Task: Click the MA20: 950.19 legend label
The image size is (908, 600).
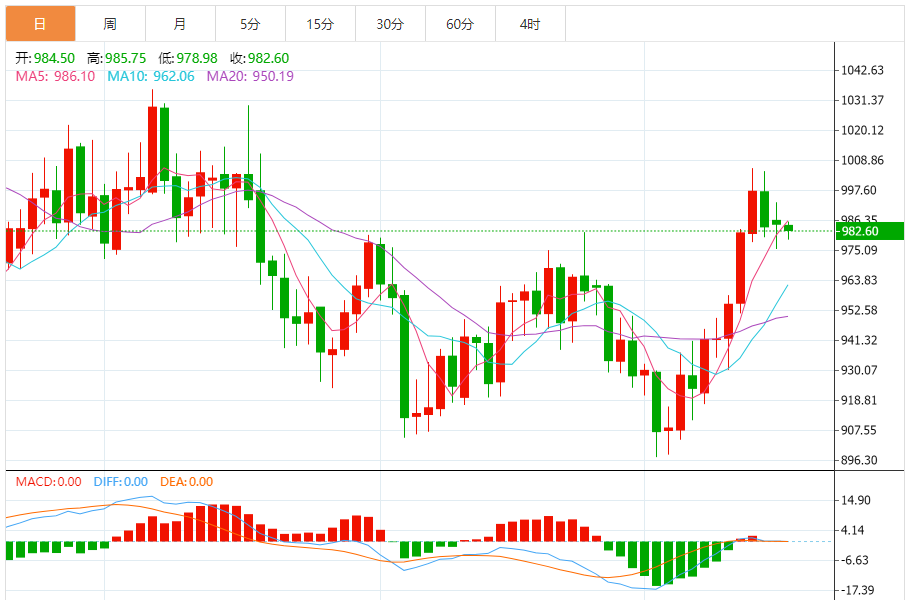Action: tap(250, 76)
